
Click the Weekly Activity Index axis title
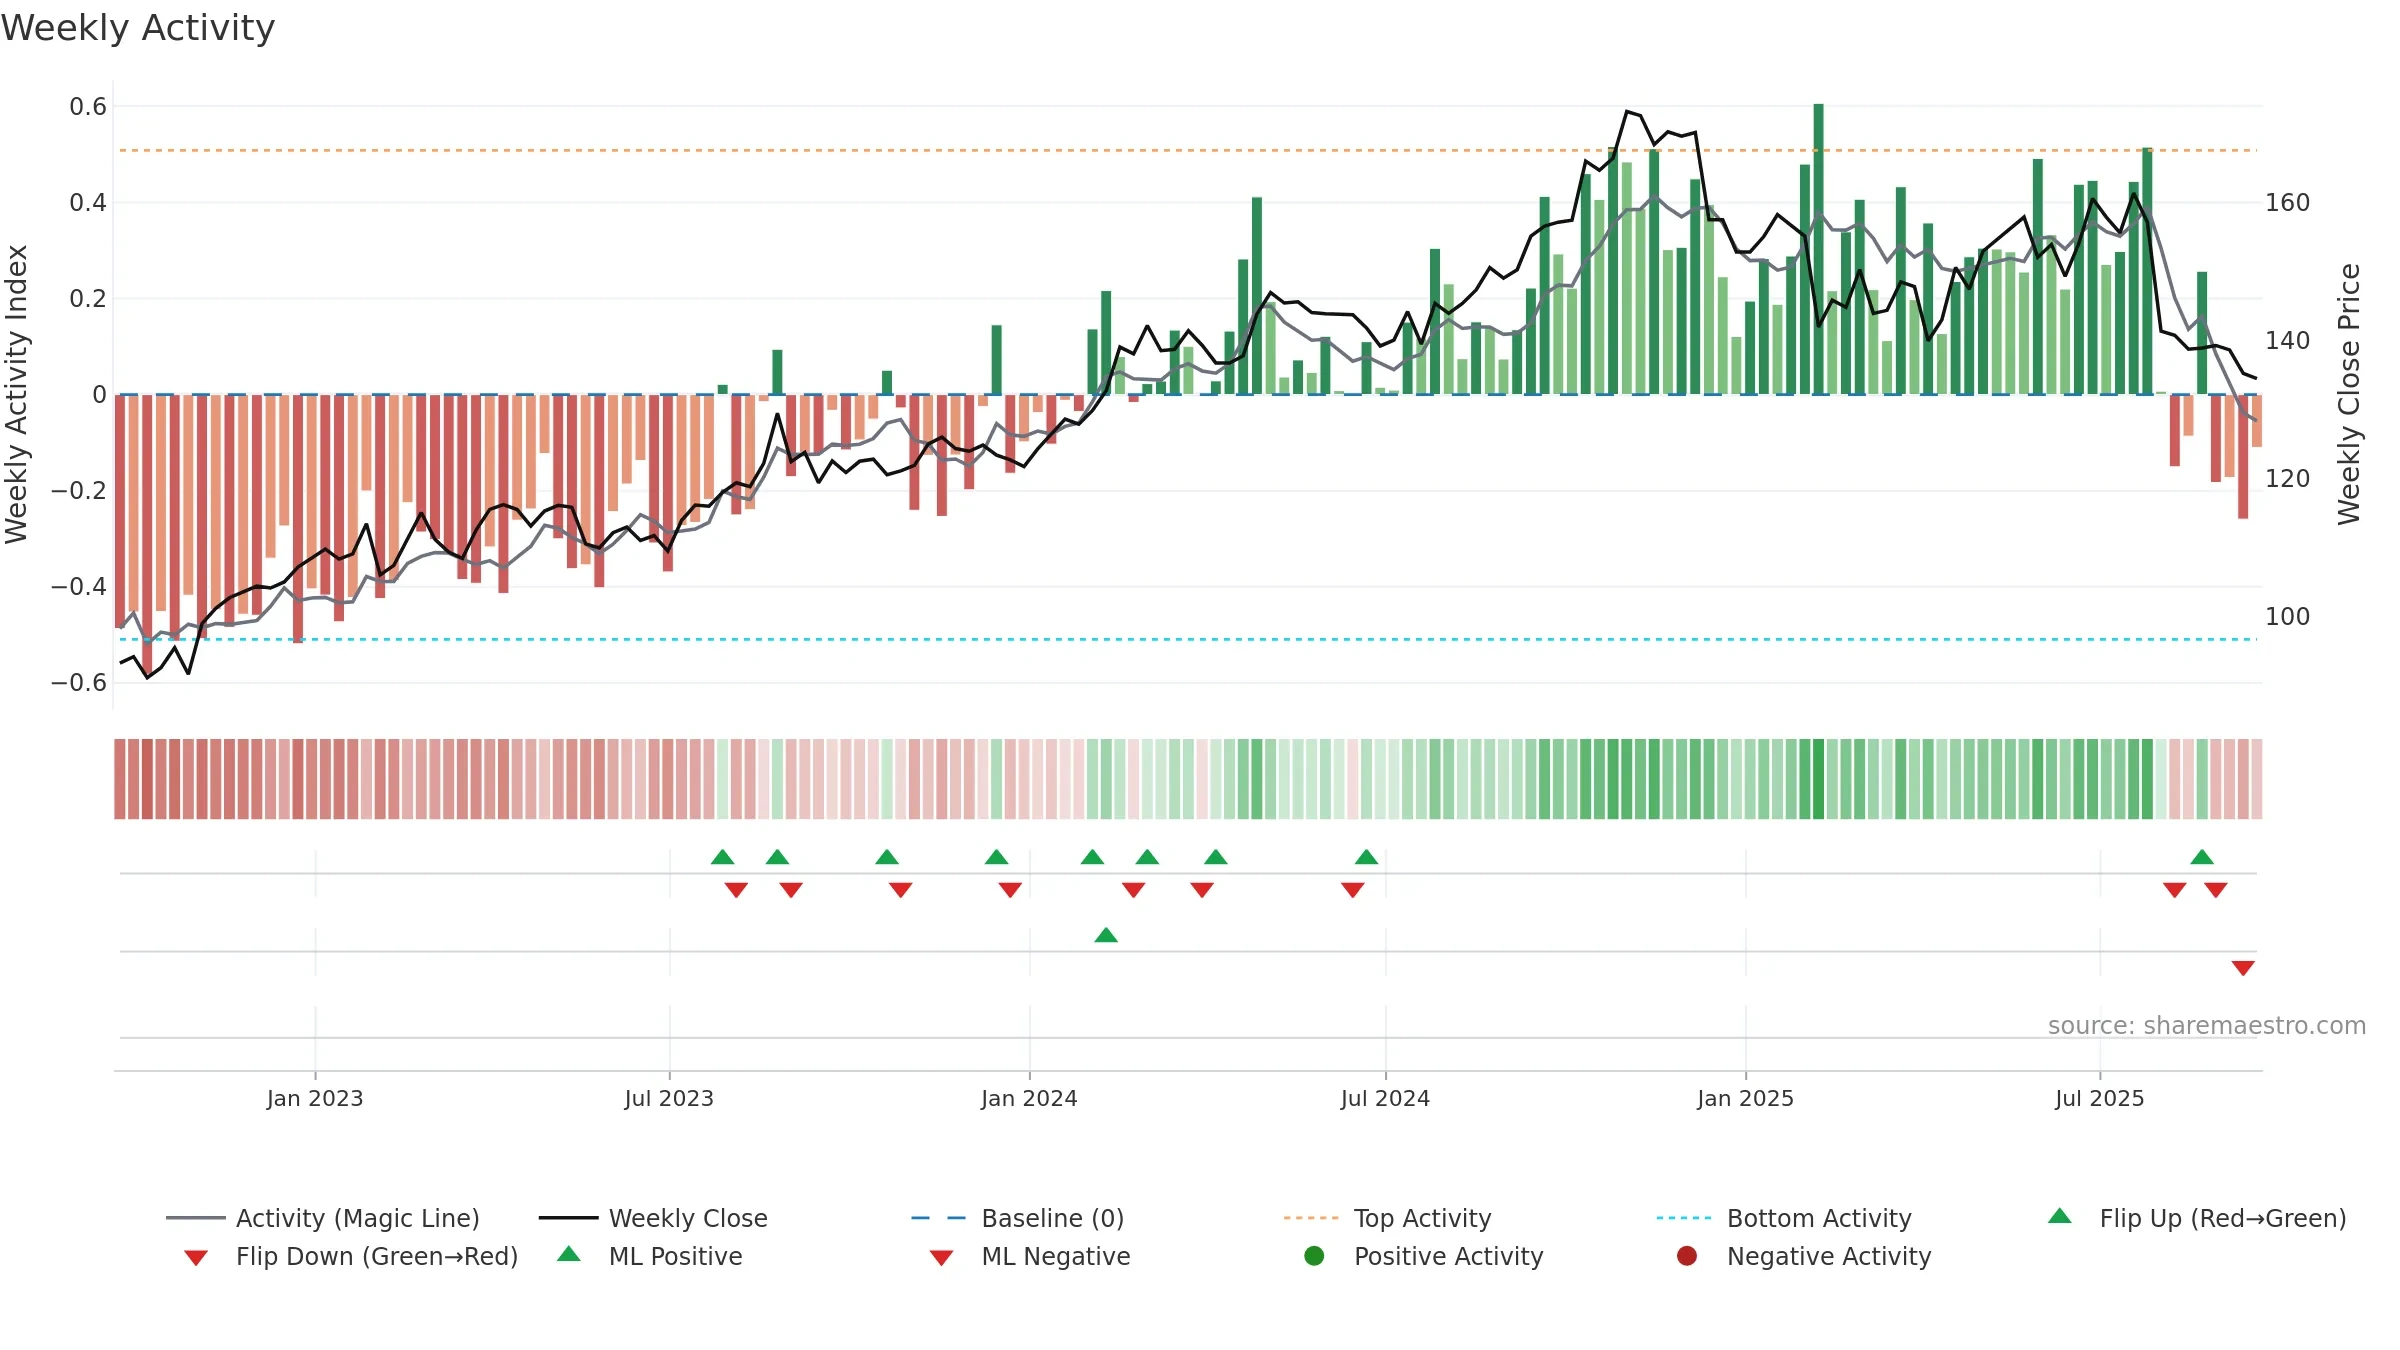[17, 394]
